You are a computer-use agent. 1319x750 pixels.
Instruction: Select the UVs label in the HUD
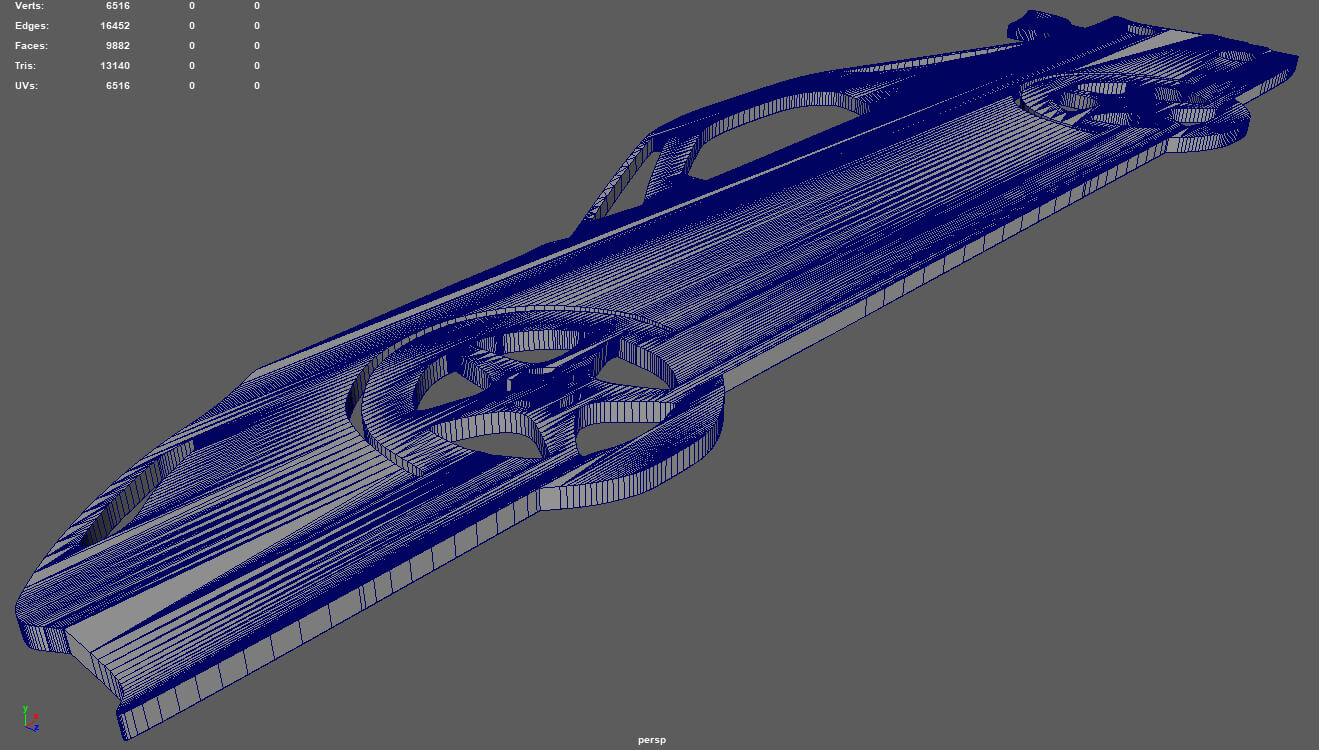click(27, 86)
